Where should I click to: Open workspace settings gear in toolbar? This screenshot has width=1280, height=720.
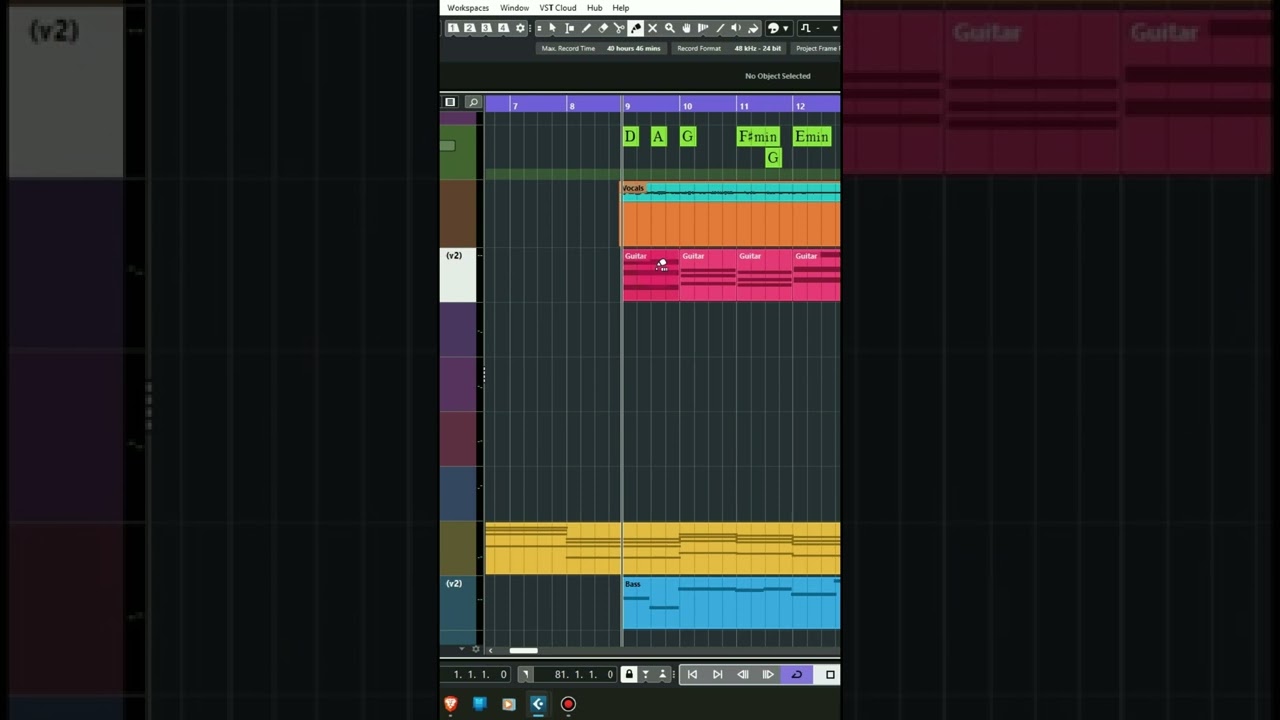pos(520,28)
